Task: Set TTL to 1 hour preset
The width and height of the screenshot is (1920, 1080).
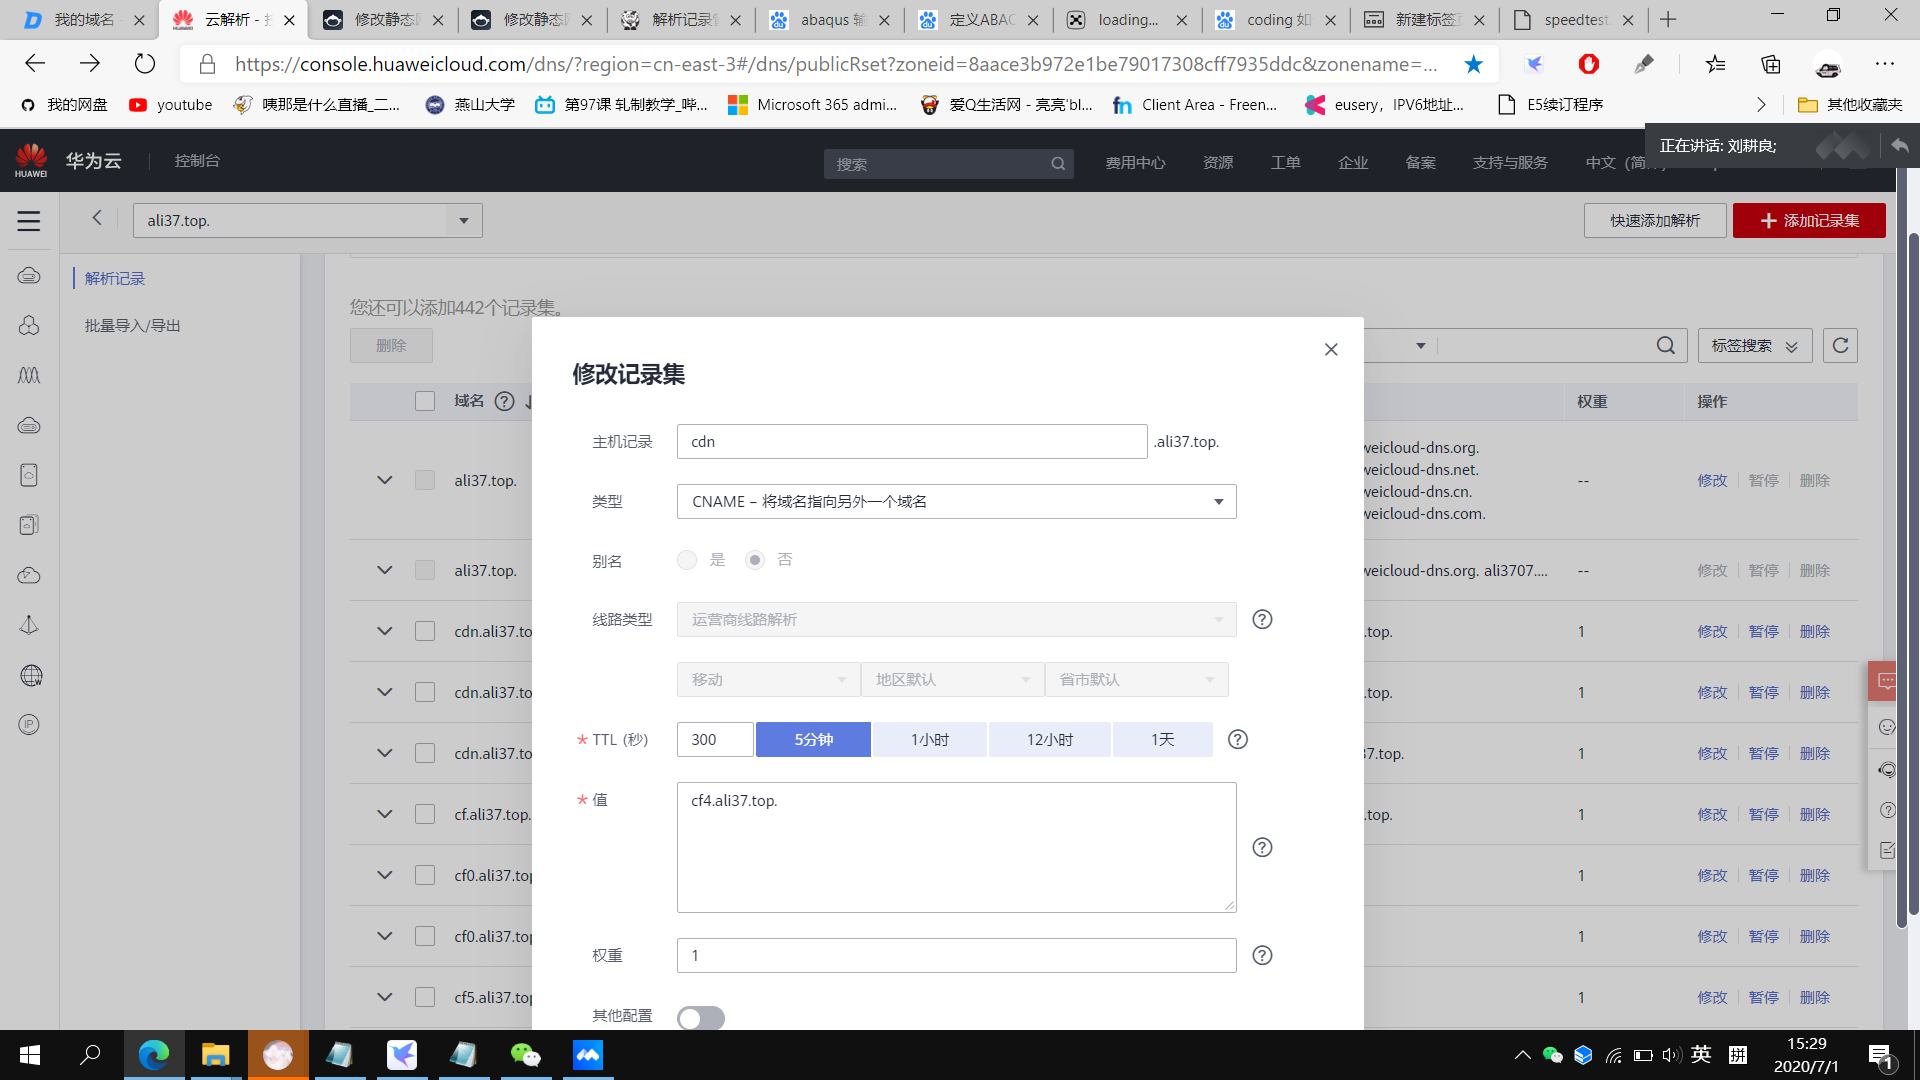Action: pyautogui.click(x=929, y=740)
